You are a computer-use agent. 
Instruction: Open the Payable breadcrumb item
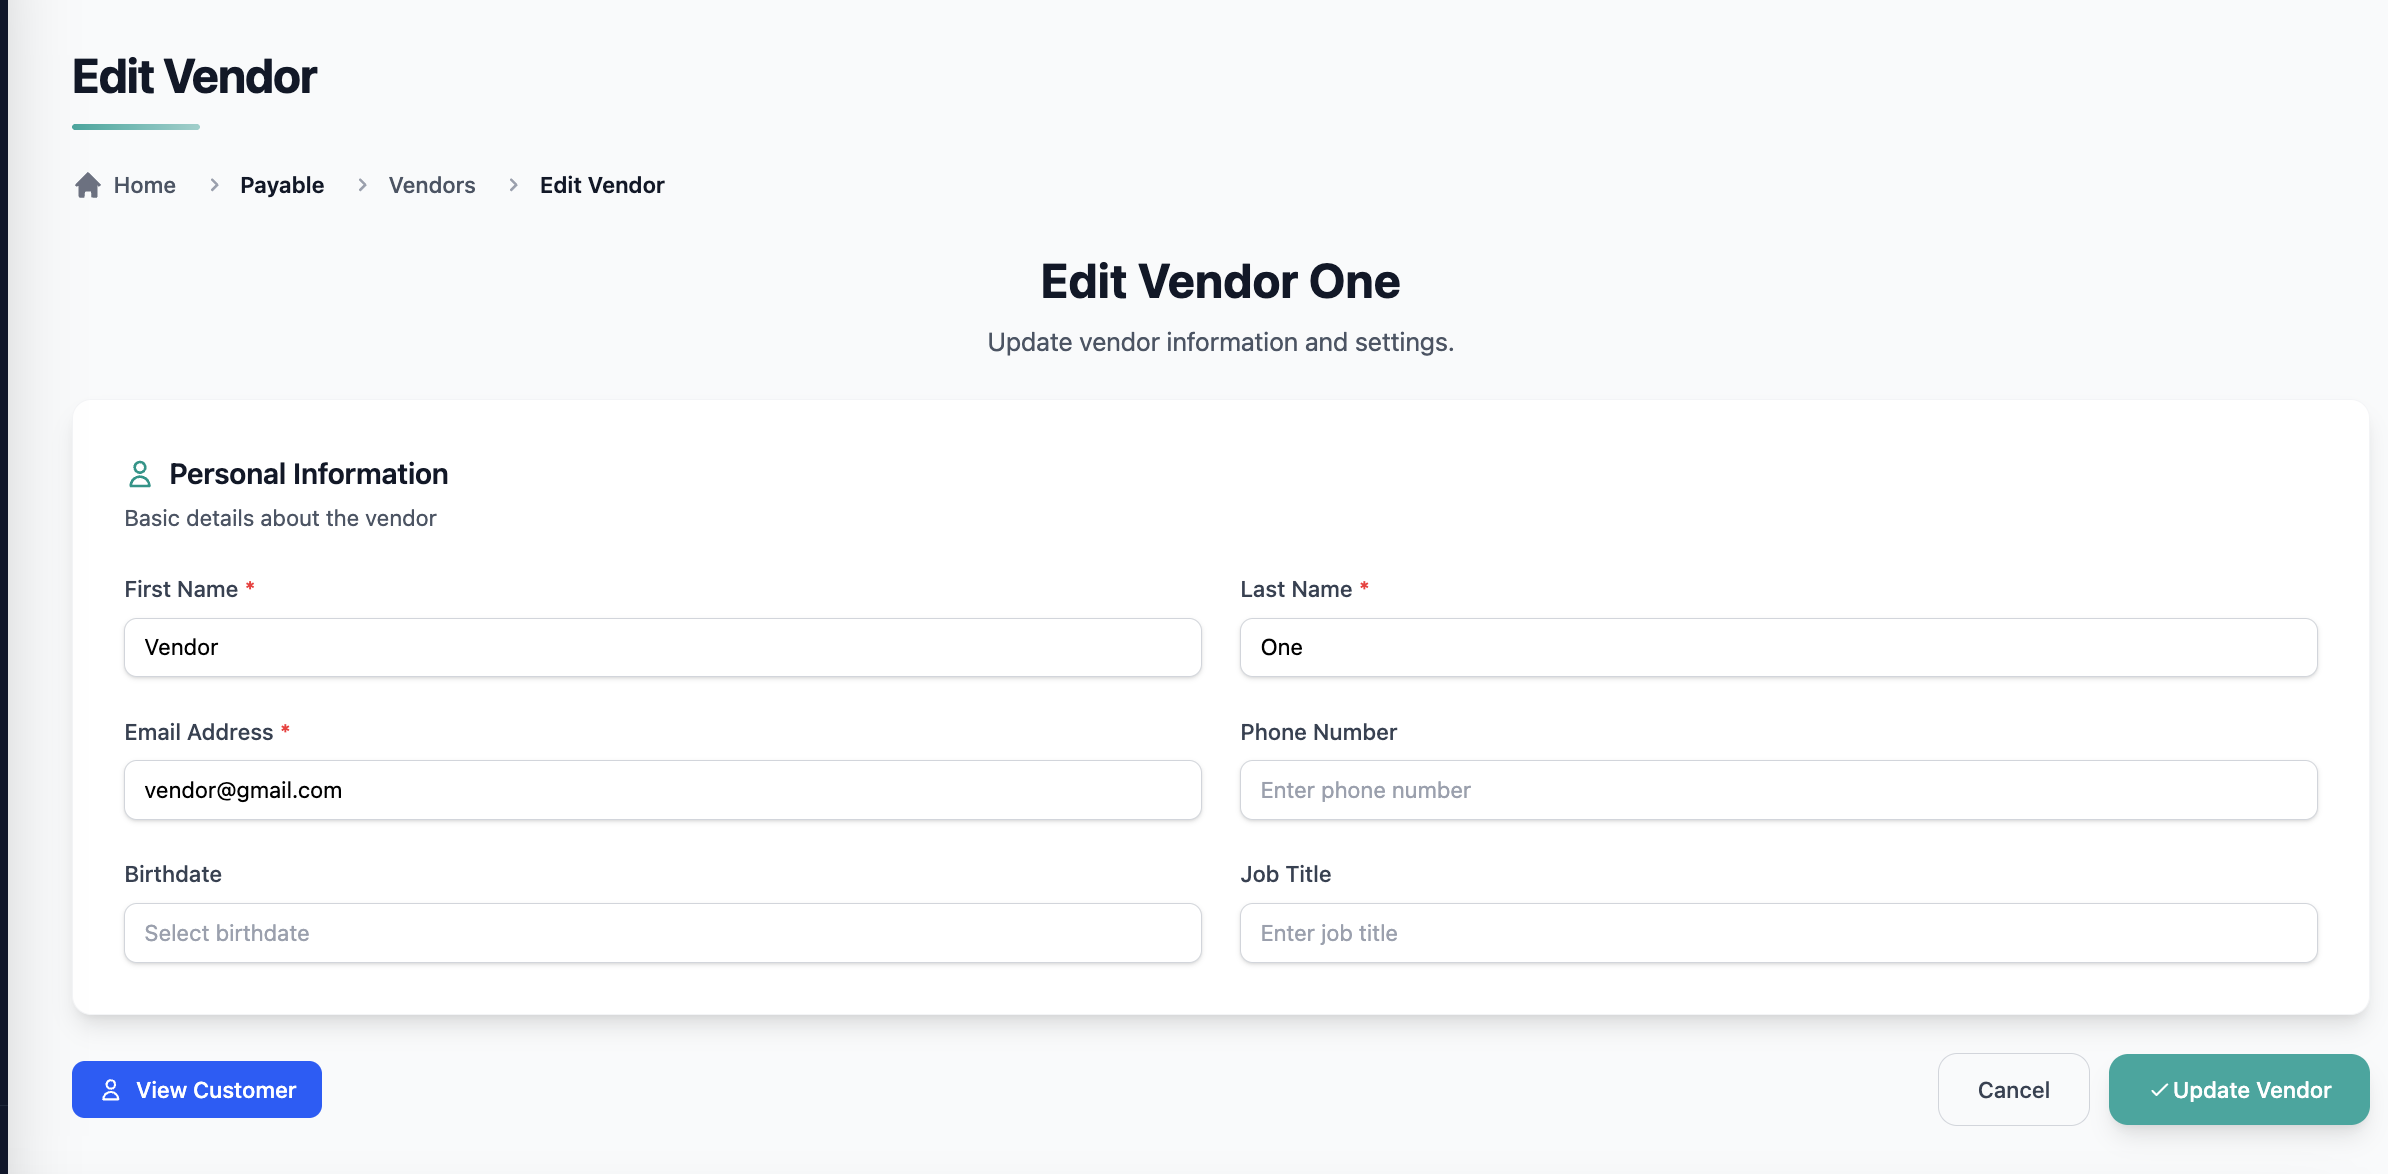(282, 185)
